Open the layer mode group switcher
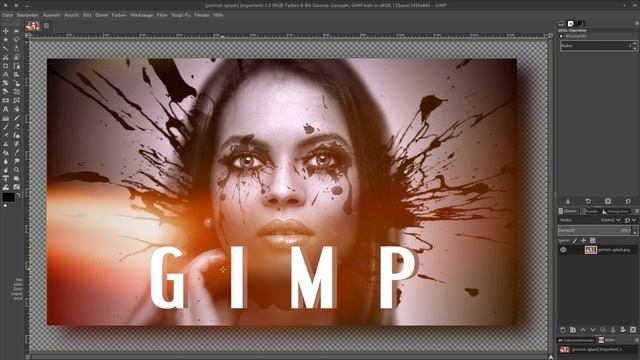This screenshot has height=360, width=640. (630, 220)
